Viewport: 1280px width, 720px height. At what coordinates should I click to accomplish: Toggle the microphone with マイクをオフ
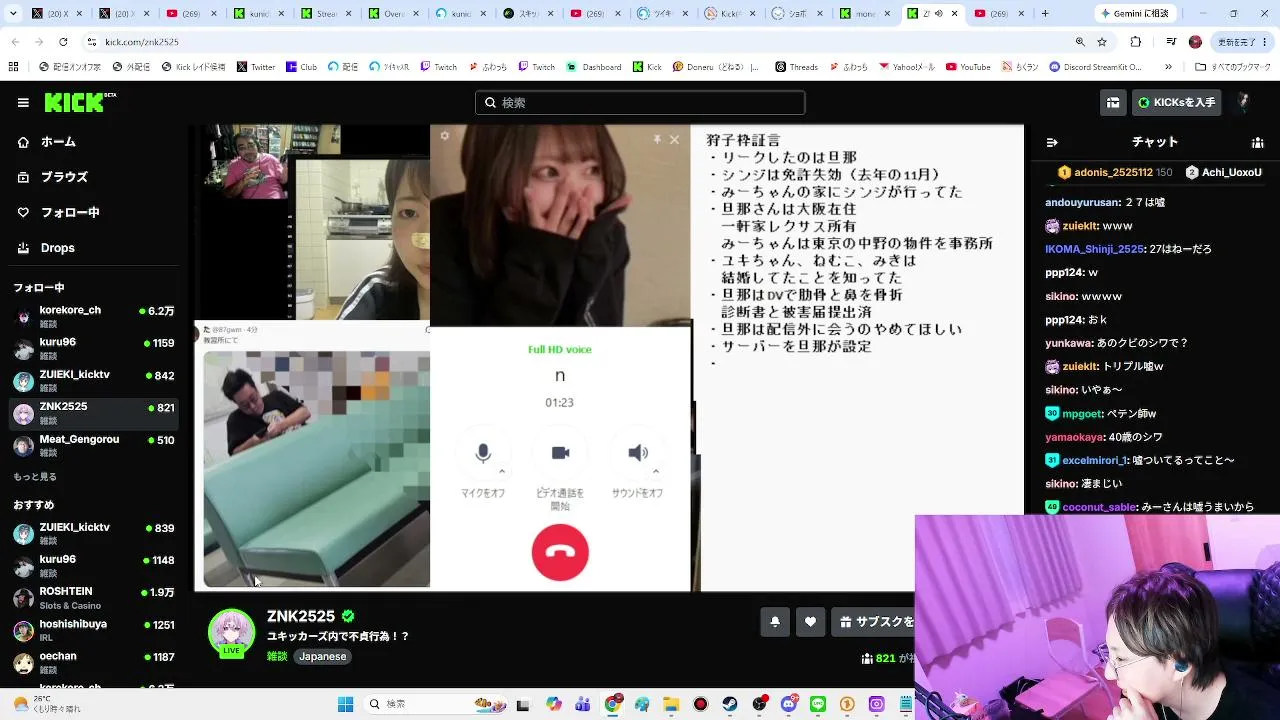point(483,454)
